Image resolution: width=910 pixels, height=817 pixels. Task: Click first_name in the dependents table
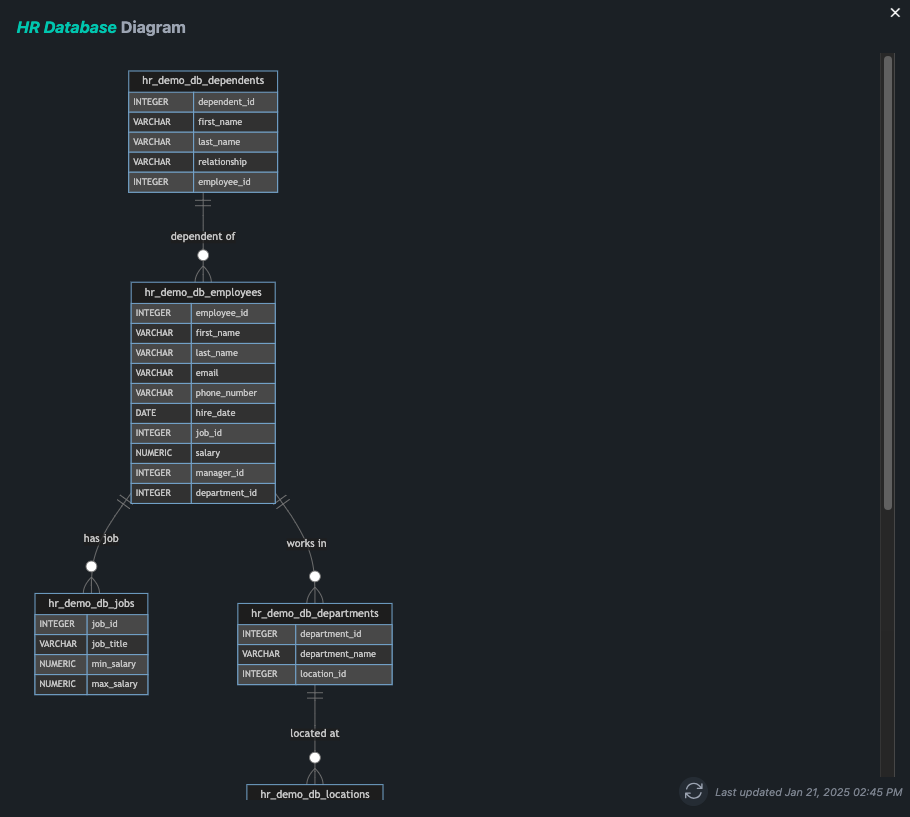click(235, 122)
